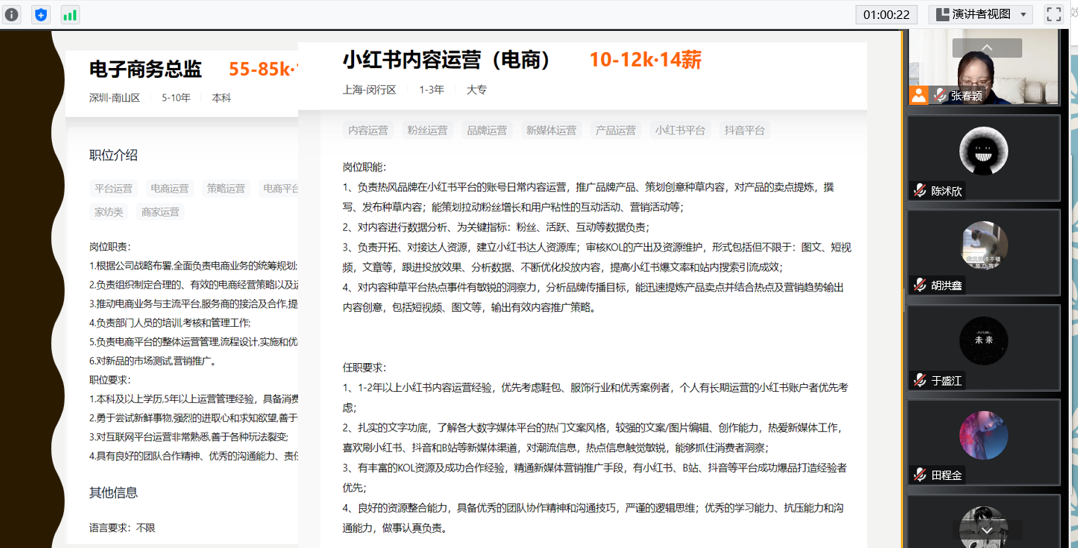The image size is (1083, 548).
Task: Click the 职位介绍 heading
Action: tap(113, 155)
